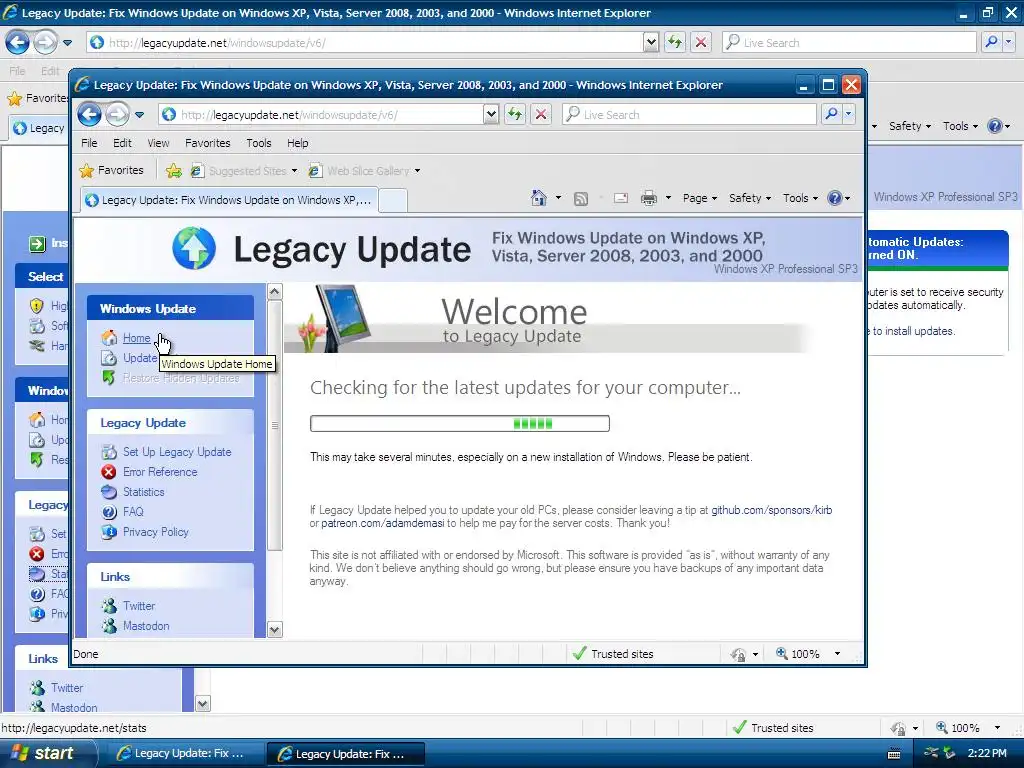Open the View menu in the front window
This screenshot has width=1024, height=768.
pos(158,143)
